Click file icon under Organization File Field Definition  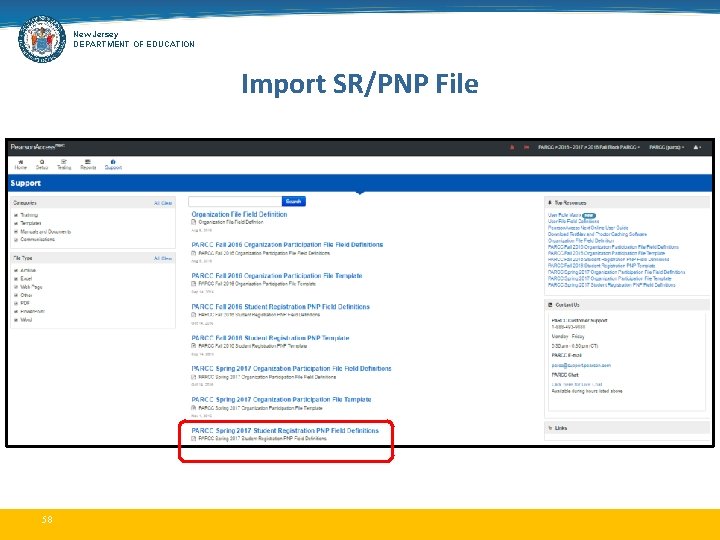193,222
